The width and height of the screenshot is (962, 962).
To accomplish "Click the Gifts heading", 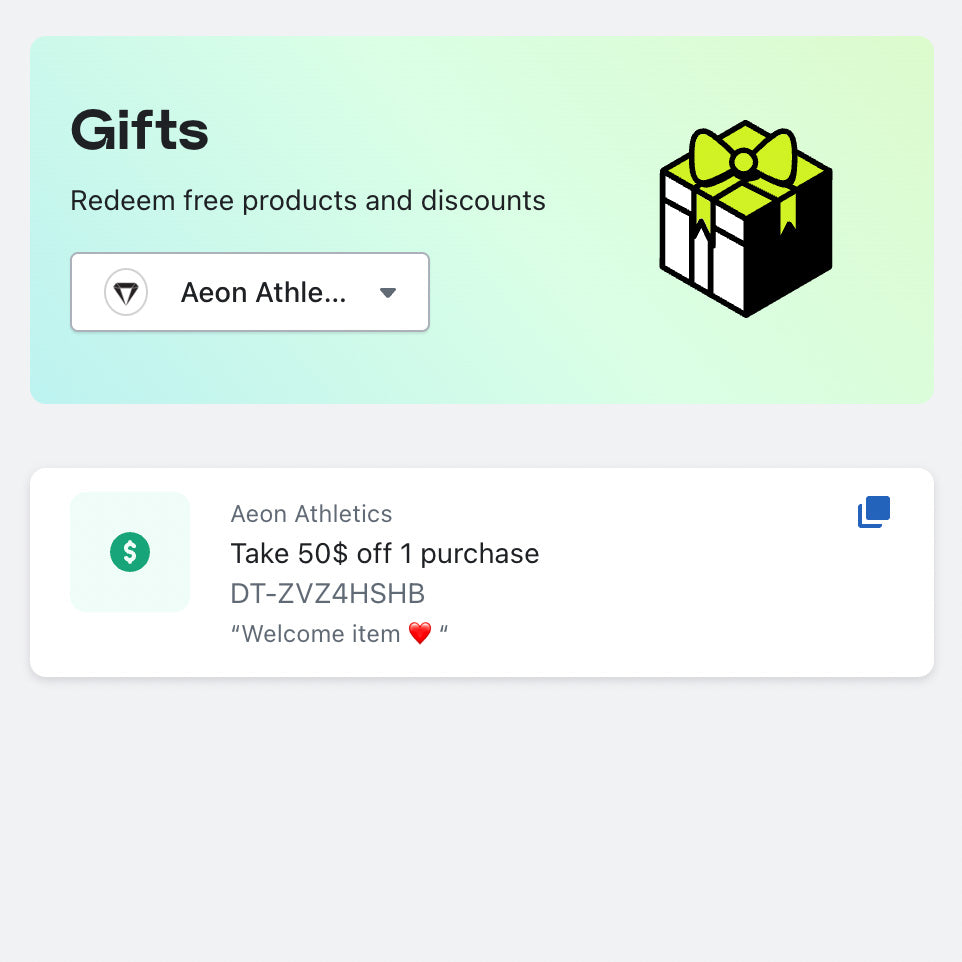I will 140,129.
